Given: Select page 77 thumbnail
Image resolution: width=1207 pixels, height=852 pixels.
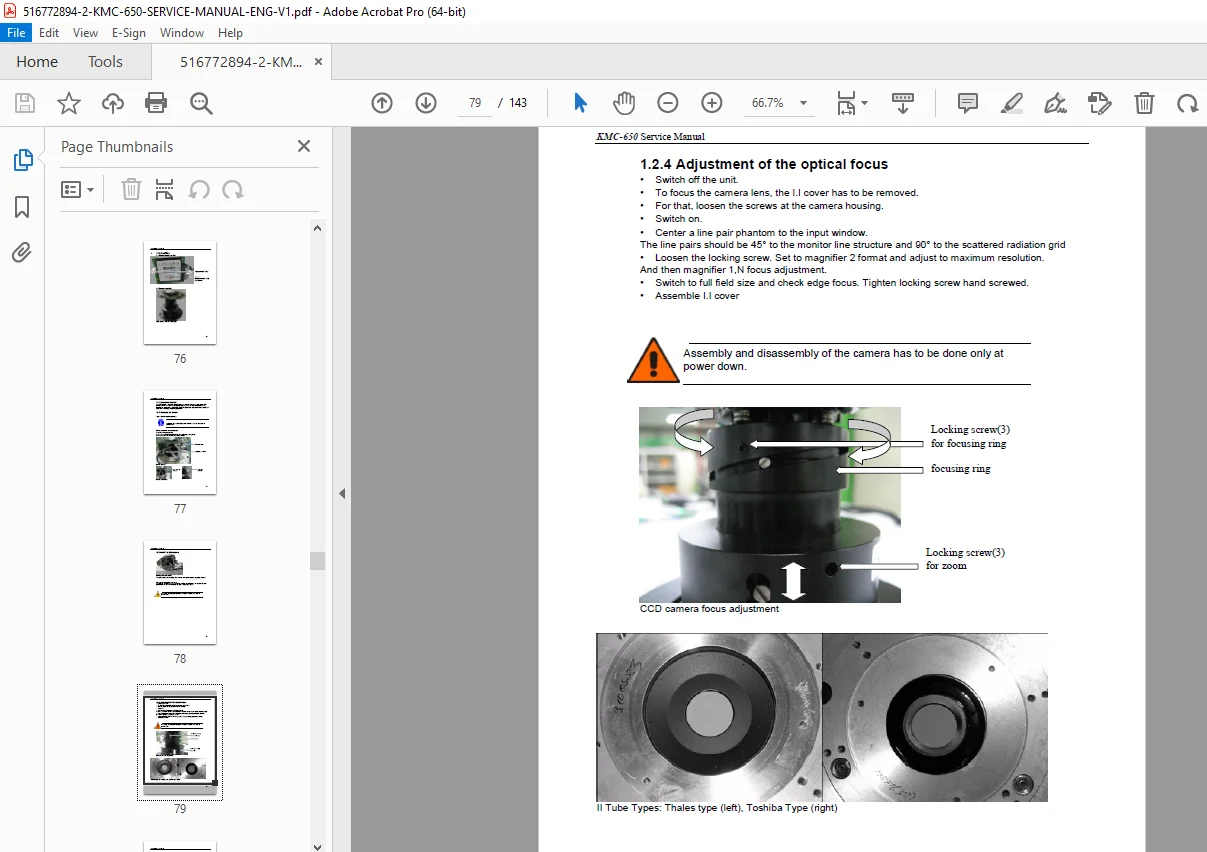Looking at the screenshot, I should (x=180, y=443).
